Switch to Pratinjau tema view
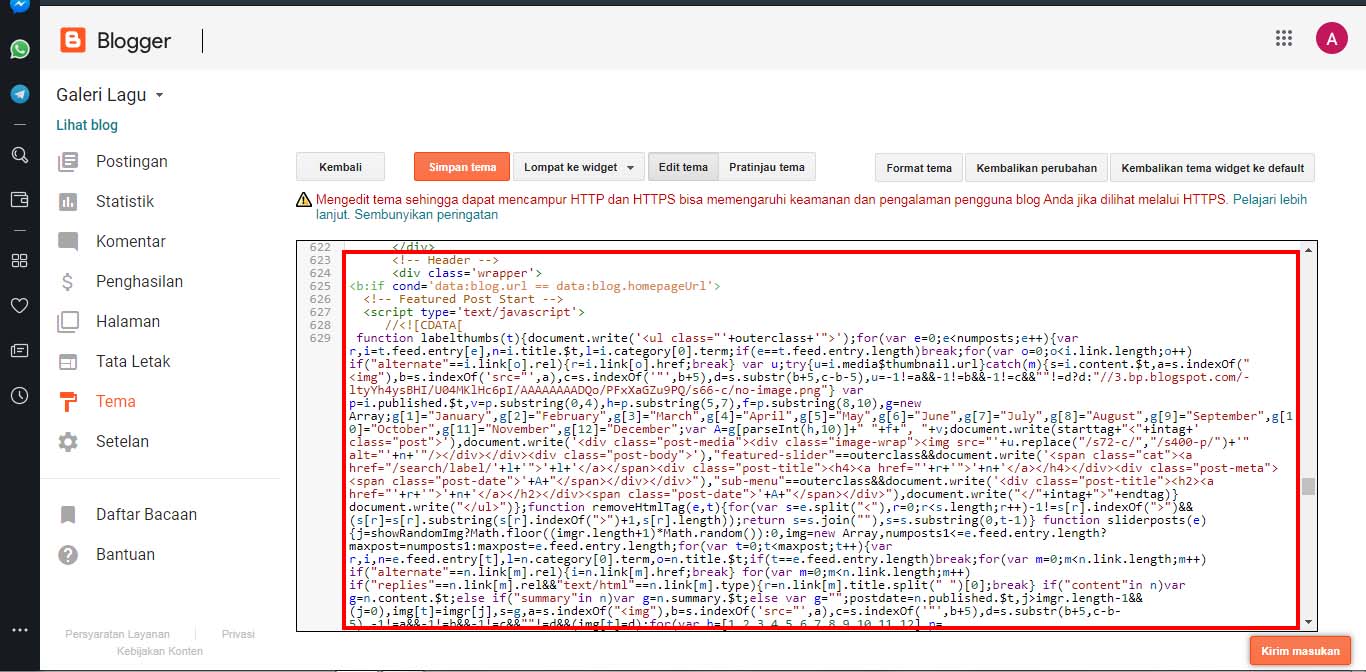The height and width of the screenshot is (672, 1366). click(x=767, y=167)
